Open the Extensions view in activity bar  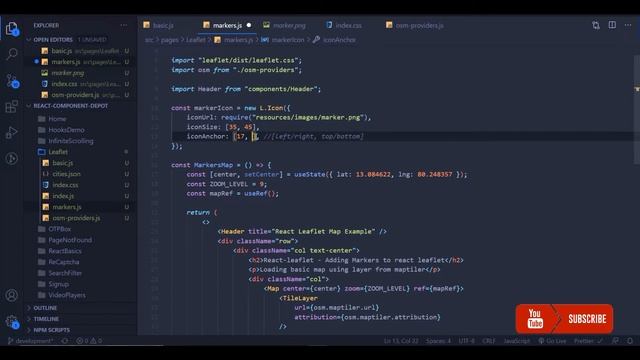click(x=12, y=107)
